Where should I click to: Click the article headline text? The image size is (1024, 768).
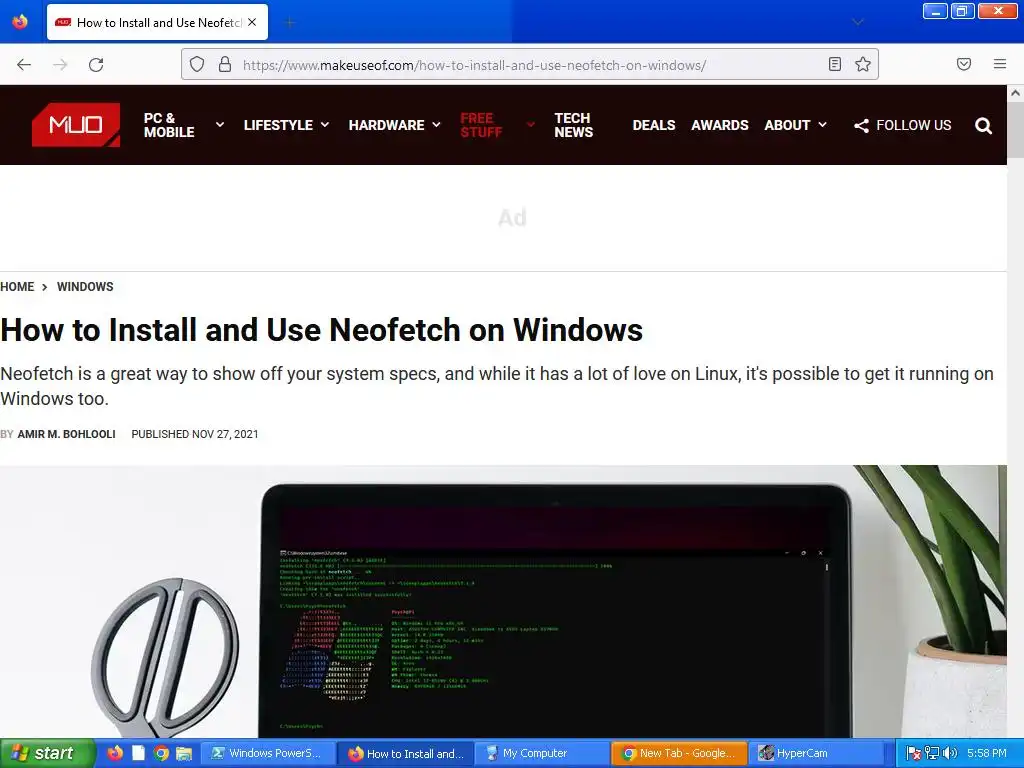pyautogui.click(x=321, y=330)
